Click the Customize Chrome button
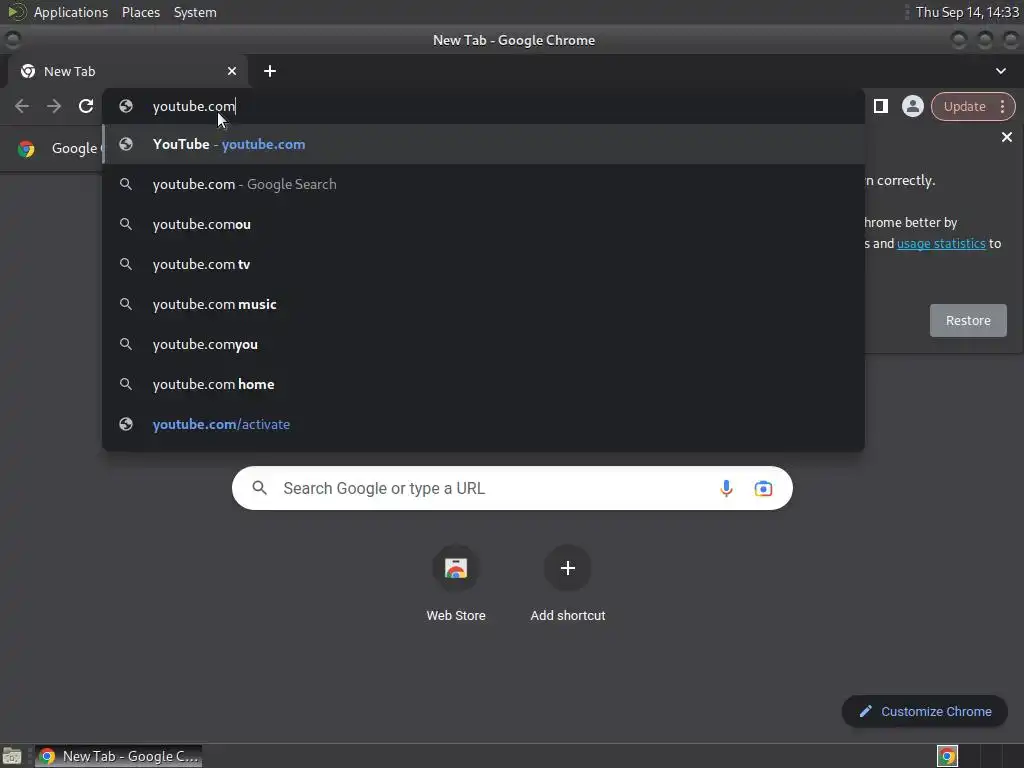The width and height of the screenshot is (1024, 768). 924,711
